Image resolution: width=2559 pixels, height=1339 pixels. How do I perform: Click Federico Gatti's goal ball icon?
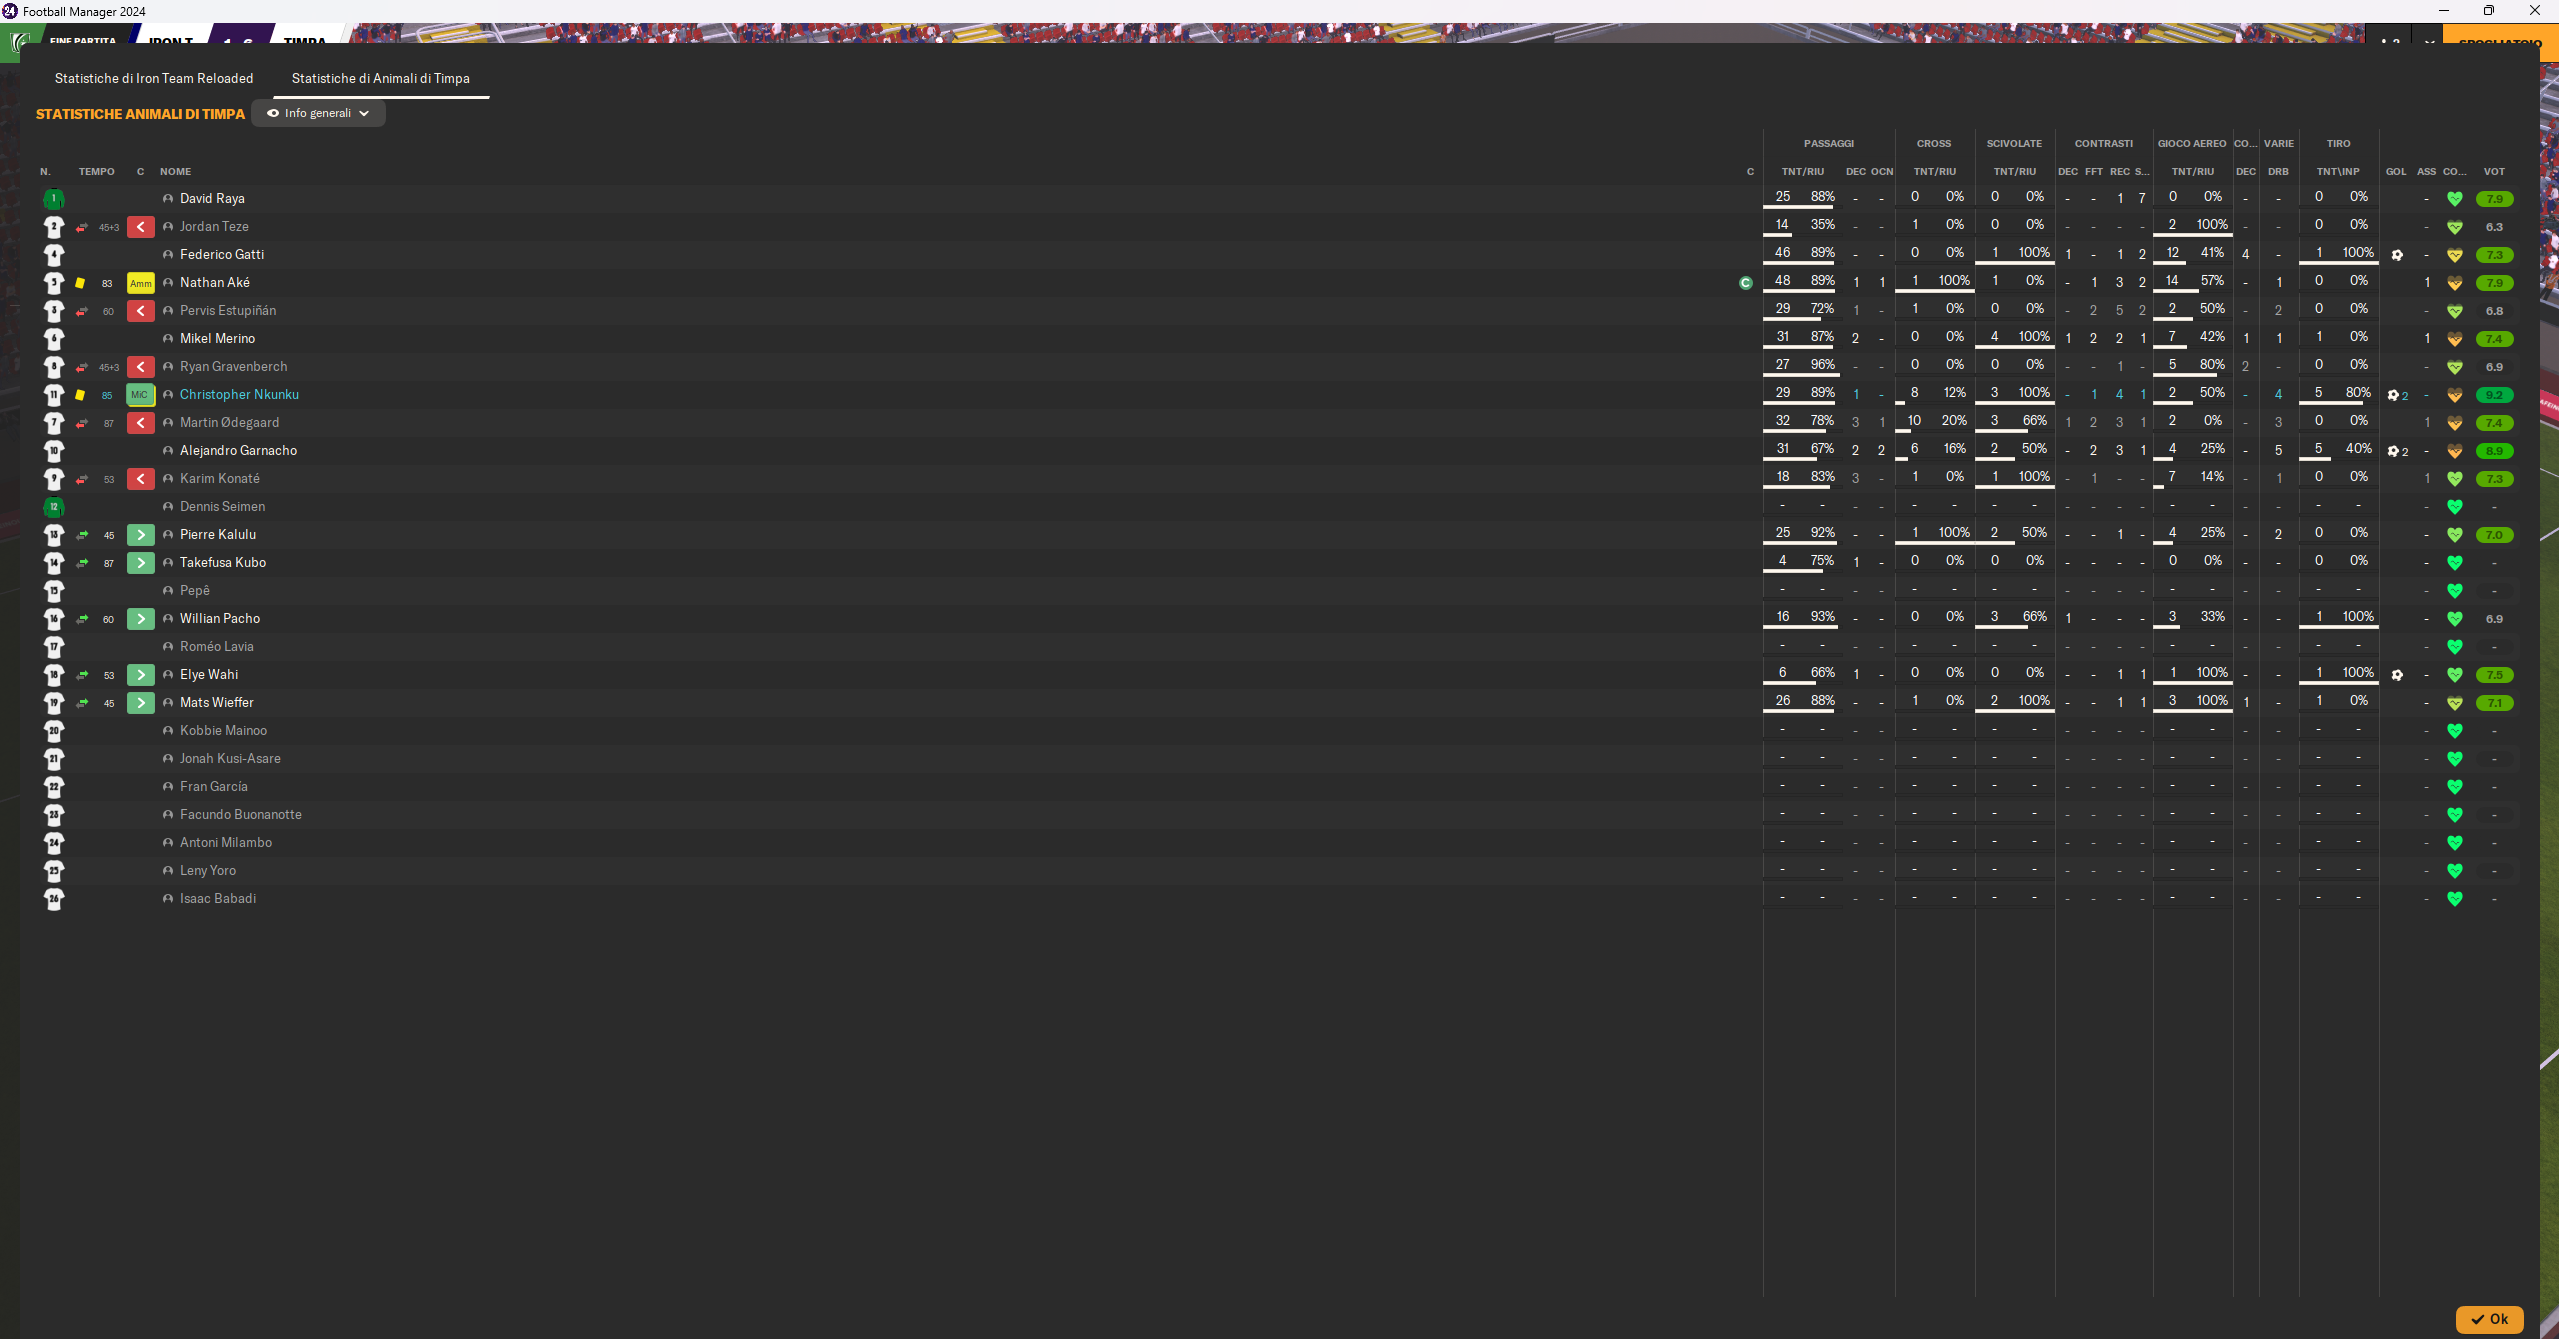point(2396,255)
